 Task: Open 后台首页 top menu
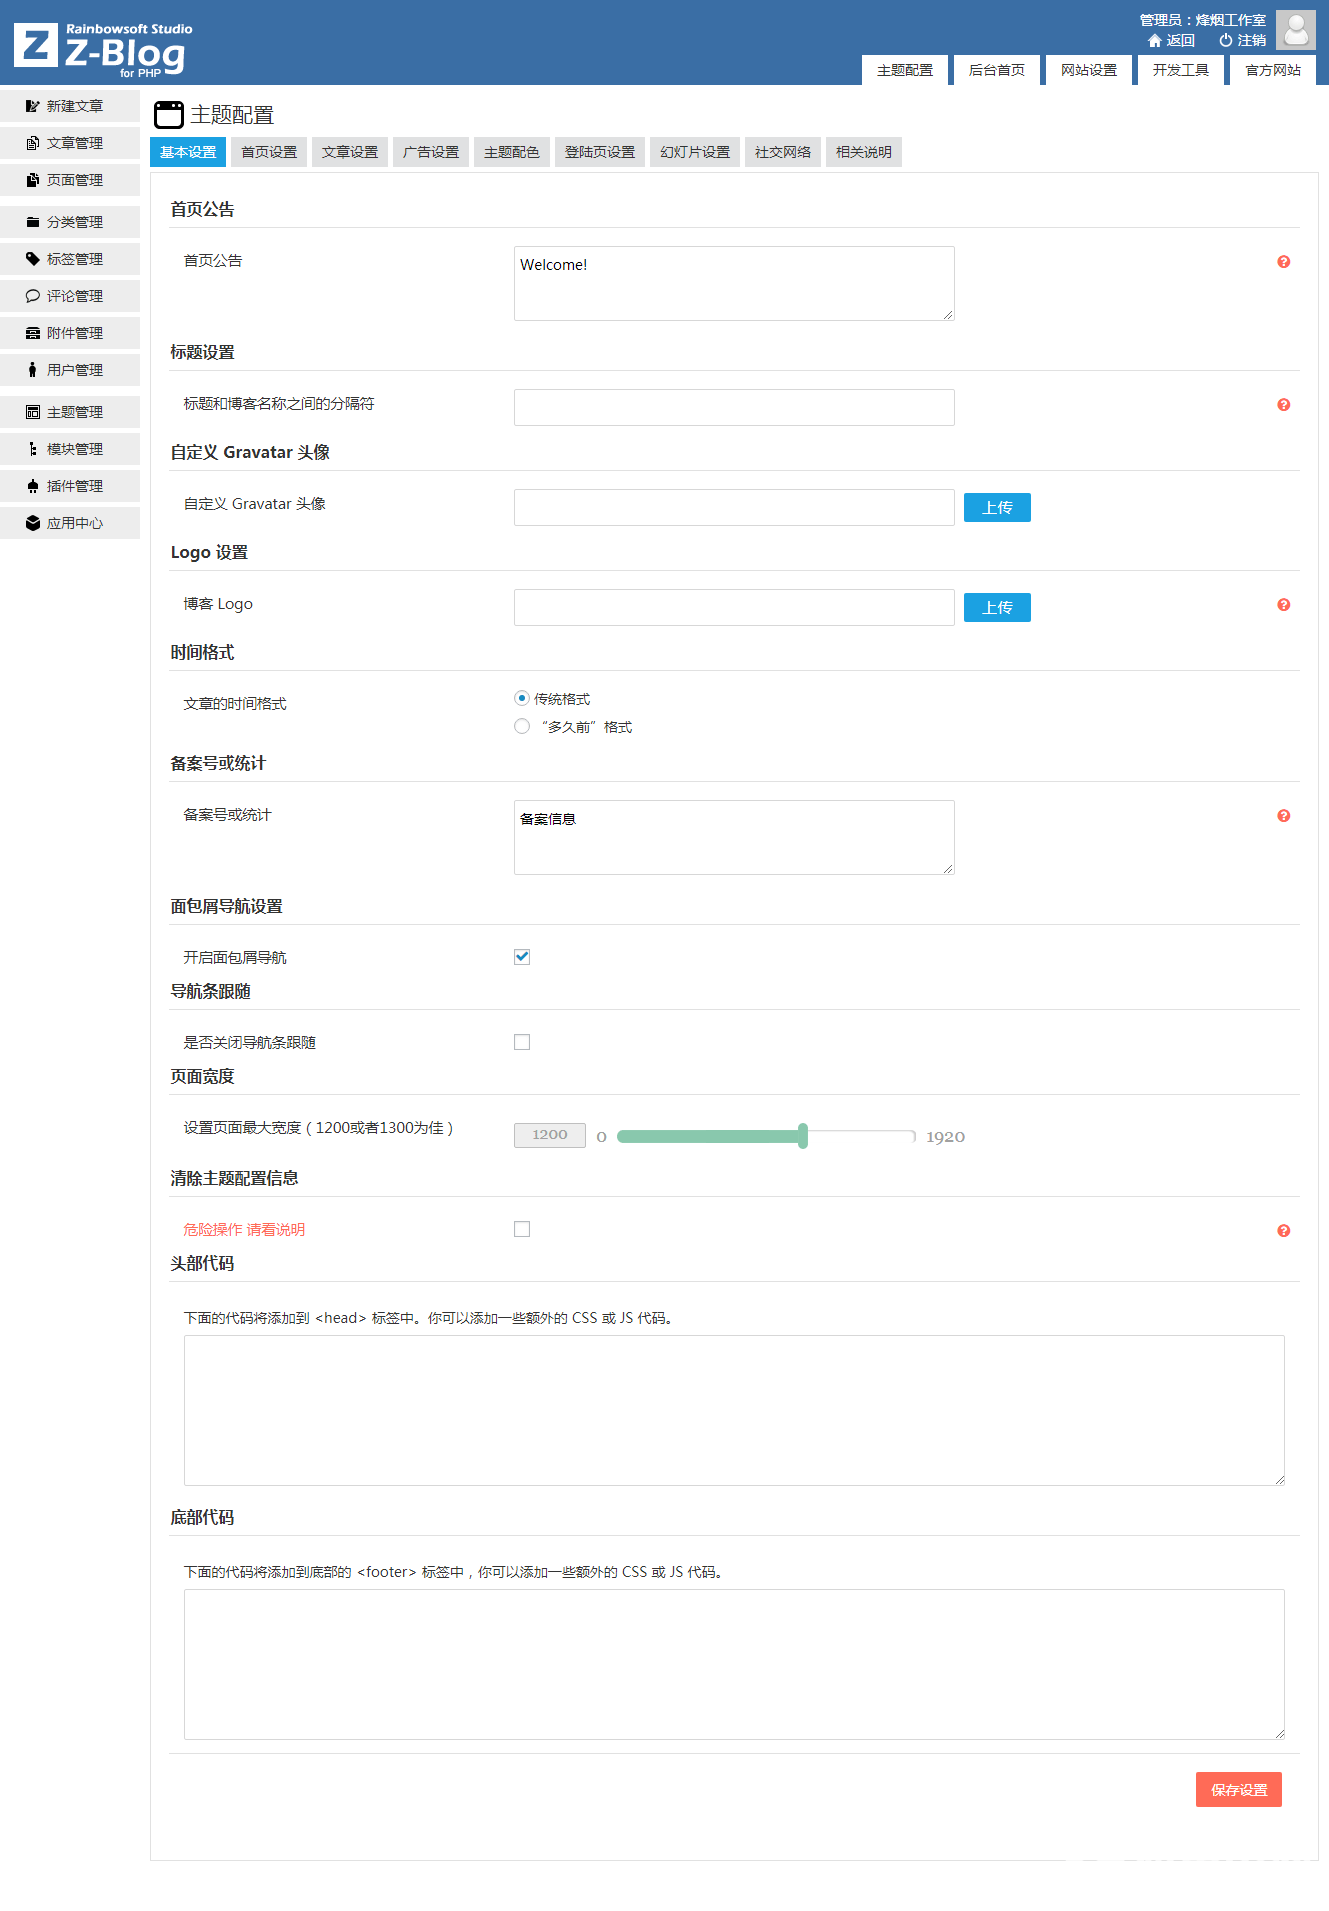(x=997, y=70)
